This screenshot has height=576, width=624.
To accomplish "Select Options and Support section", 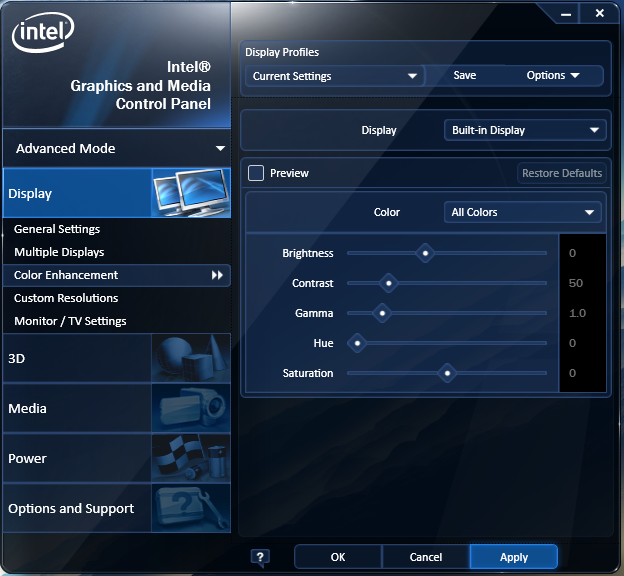I will click(117, 508).
